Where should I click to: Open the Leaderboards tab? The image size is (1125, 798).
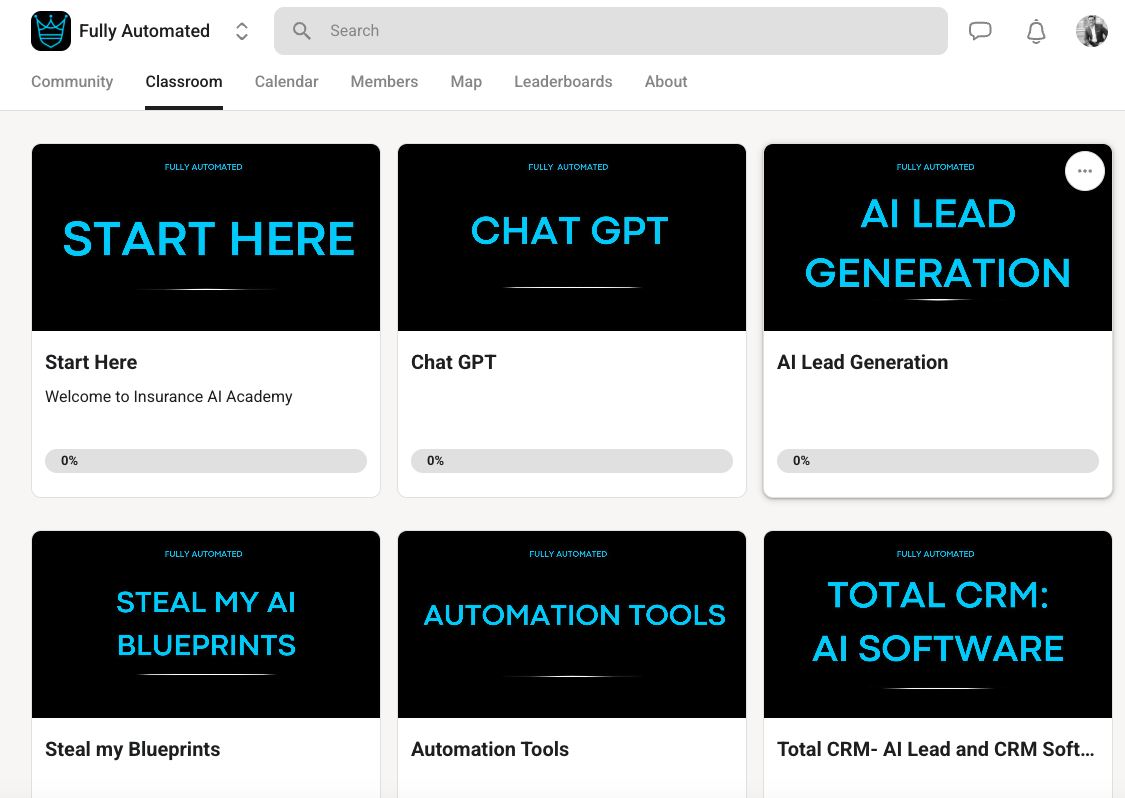(x=563, y=82)
